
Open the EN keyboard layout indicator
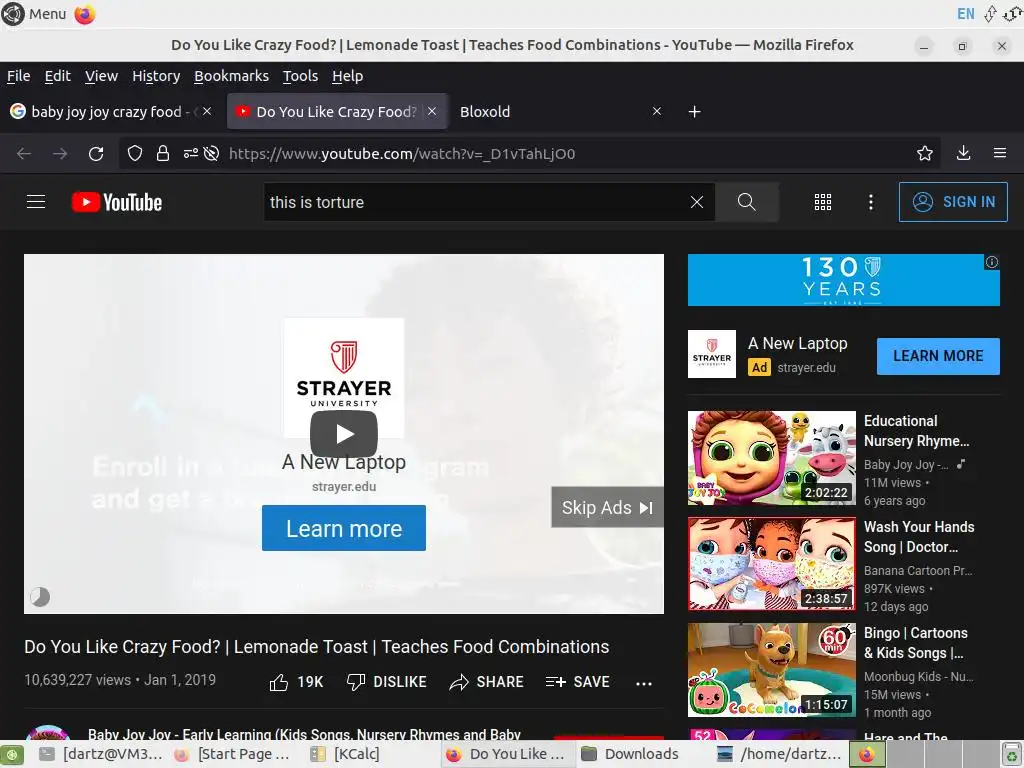click(x=965, y=14)
